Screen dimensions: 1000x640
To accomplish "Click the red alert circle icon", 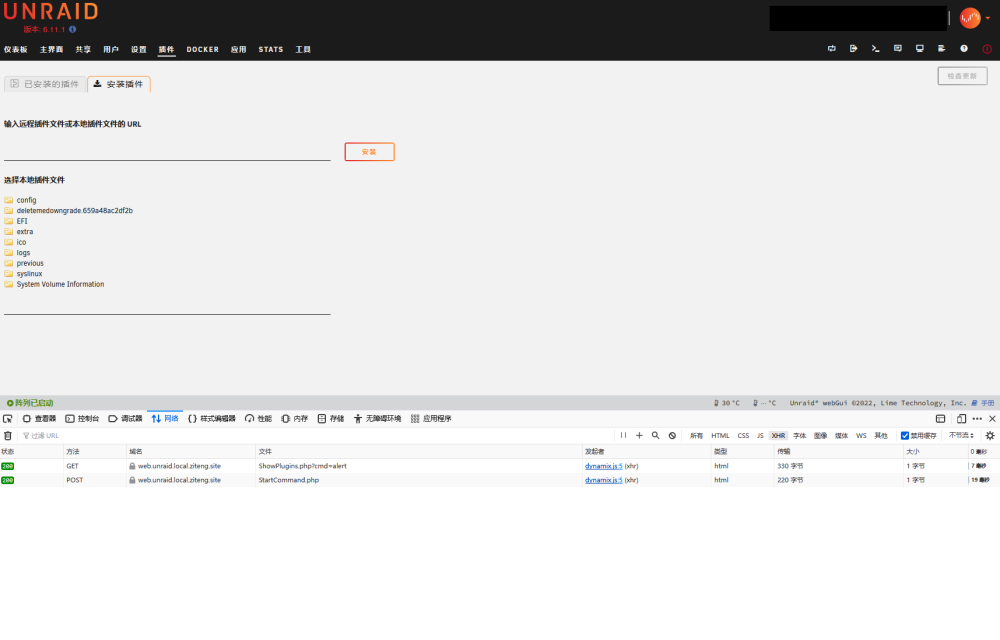I will coord(987,48).
